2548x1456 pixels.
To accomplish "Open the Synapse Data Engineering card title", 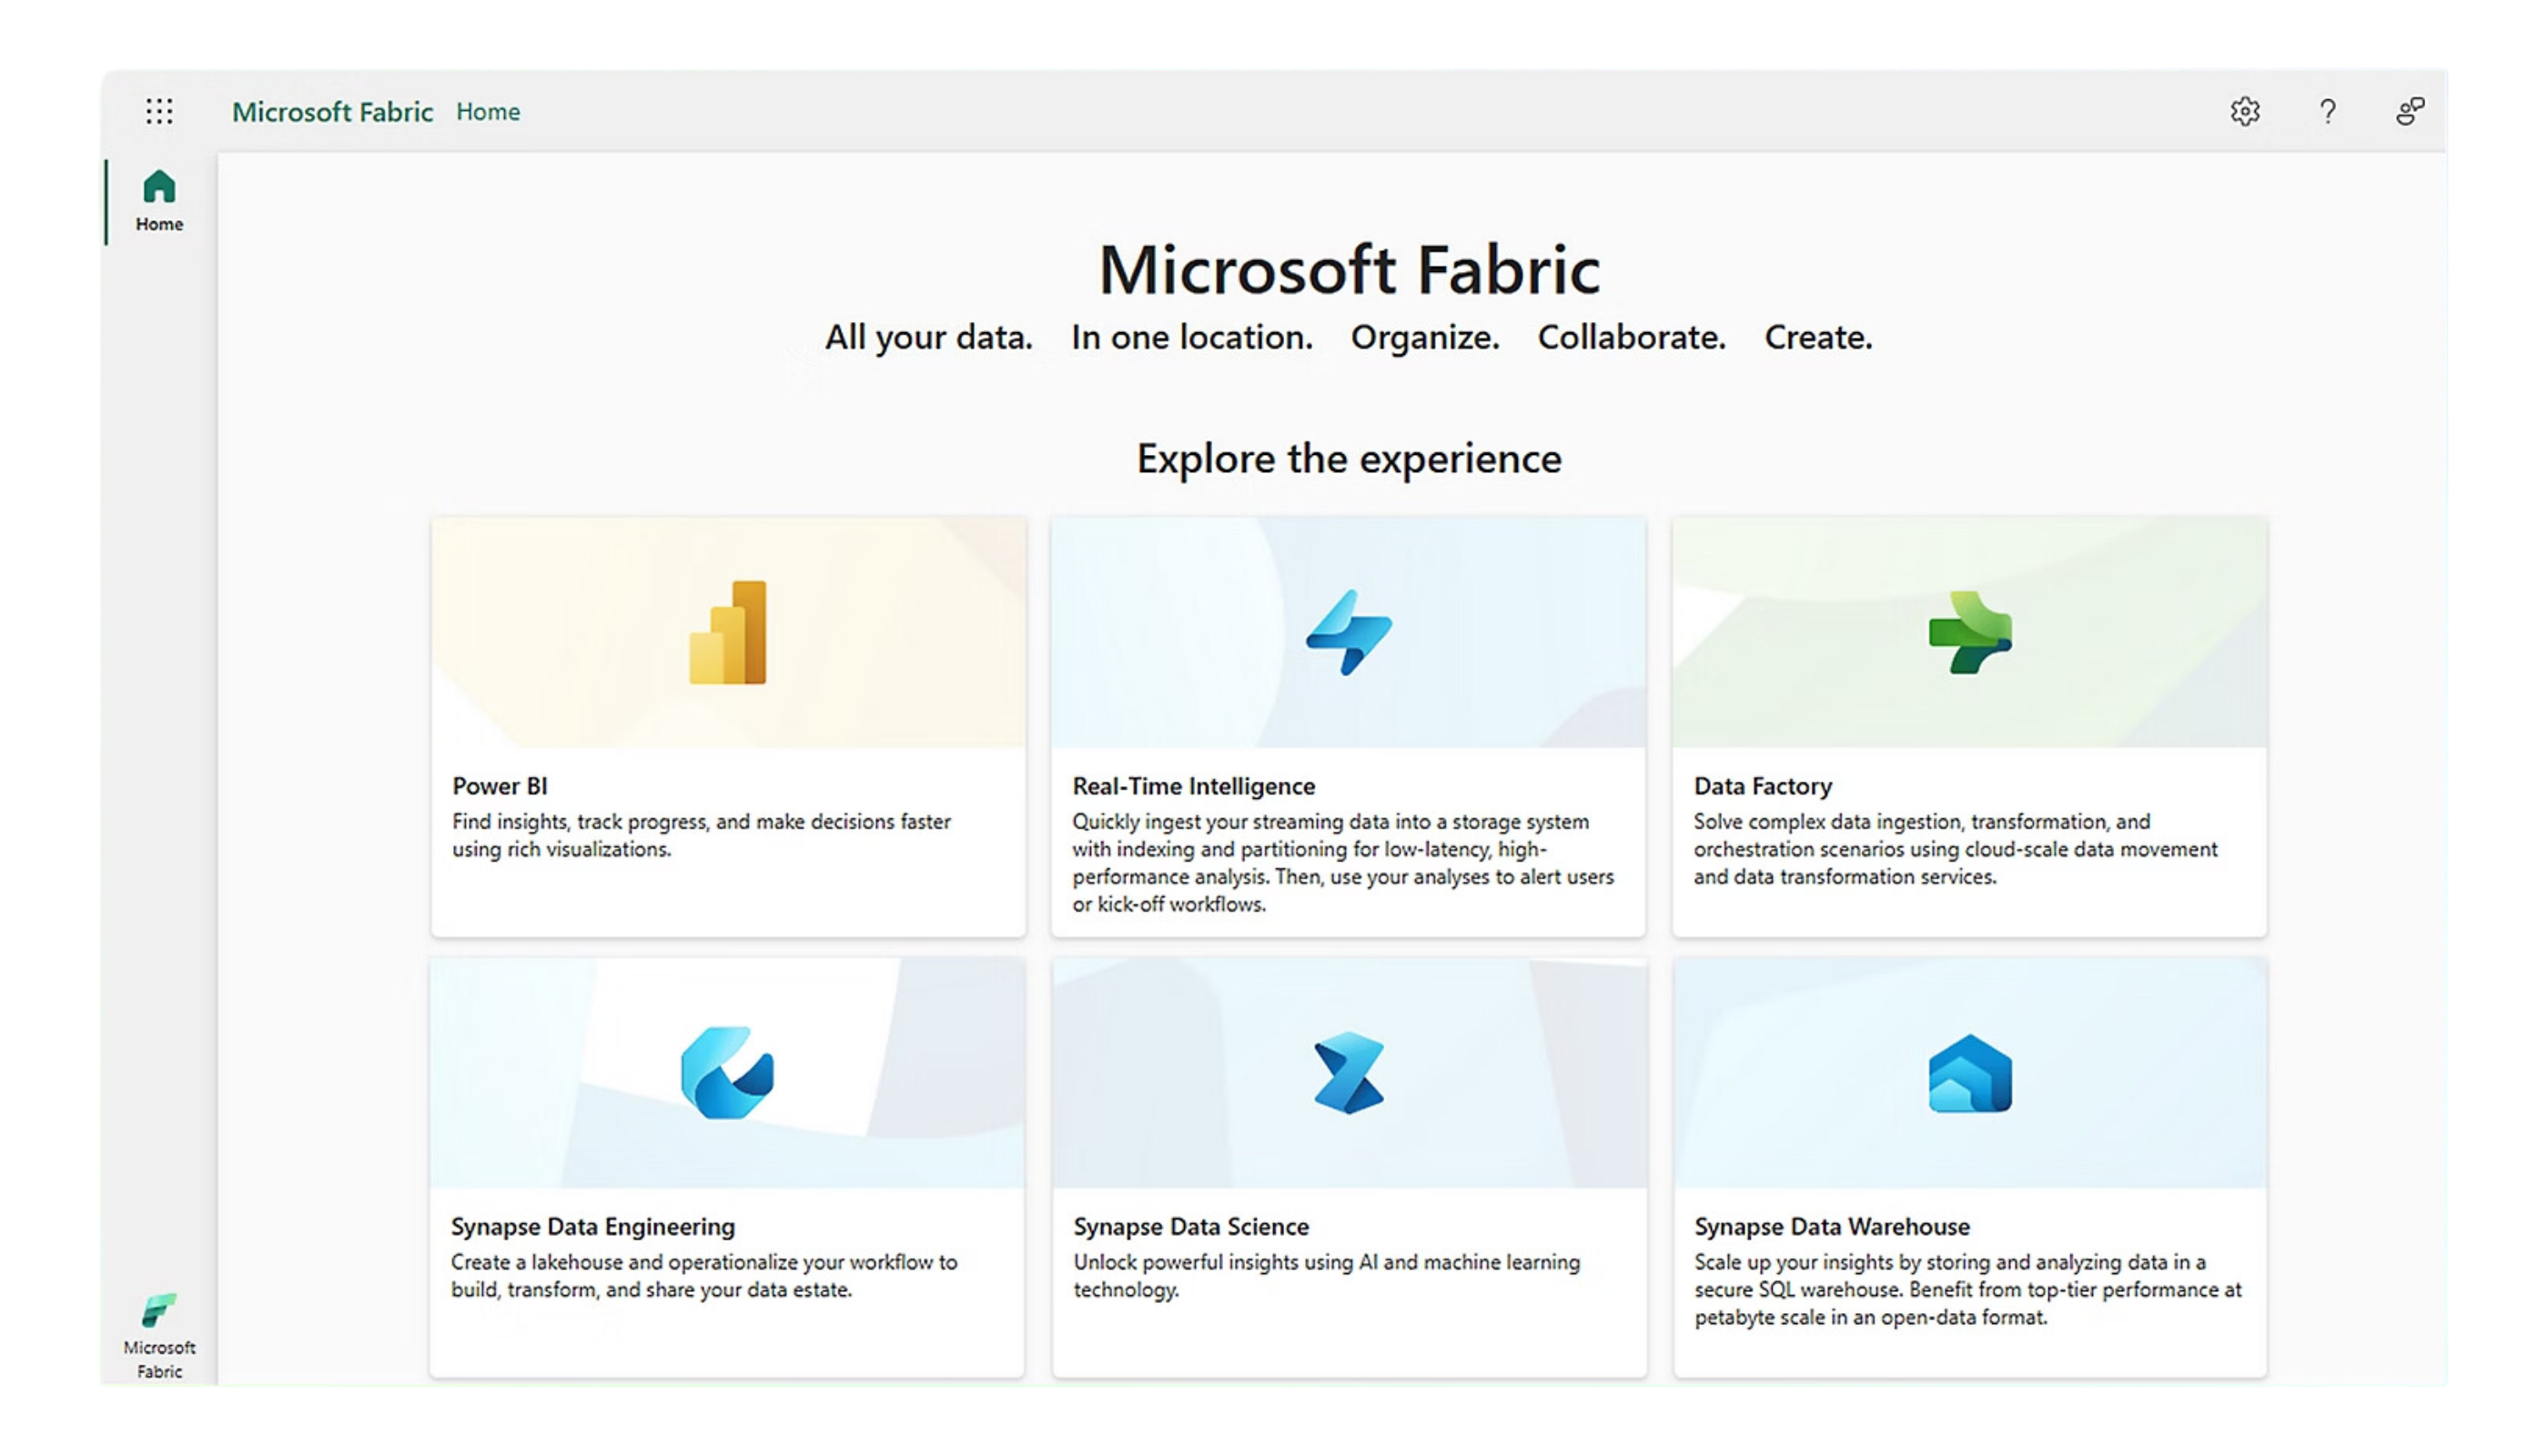I will (592, 1226).
